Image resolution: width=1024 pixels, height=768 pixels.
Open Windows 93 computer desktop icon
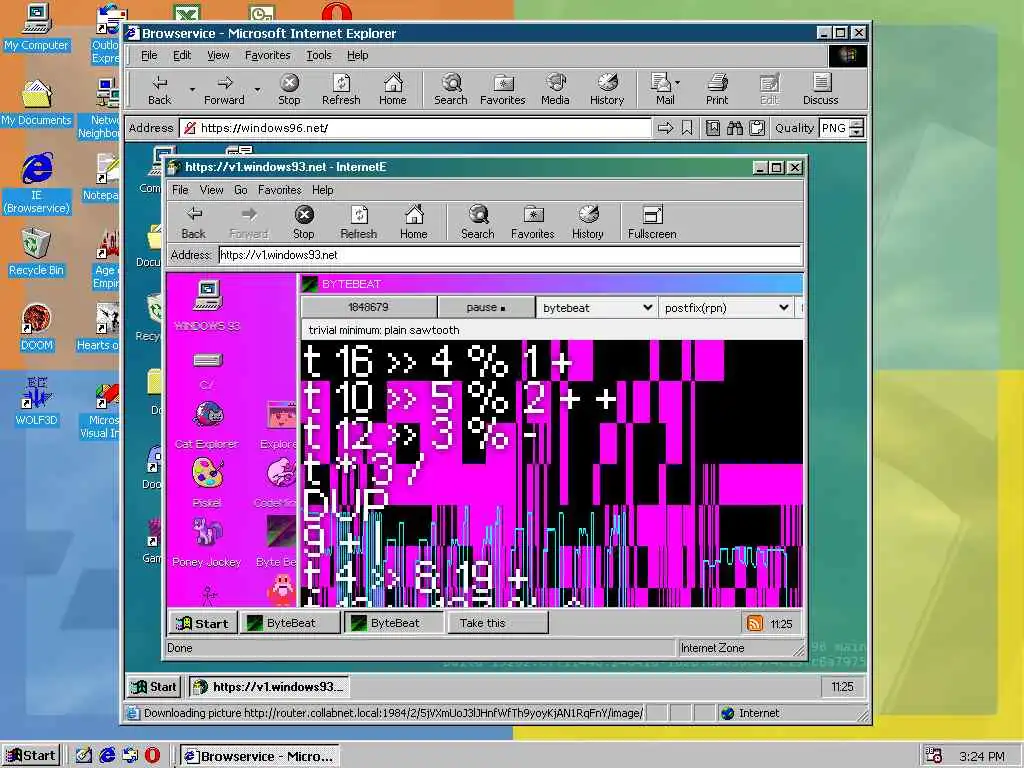click(208, 306)
